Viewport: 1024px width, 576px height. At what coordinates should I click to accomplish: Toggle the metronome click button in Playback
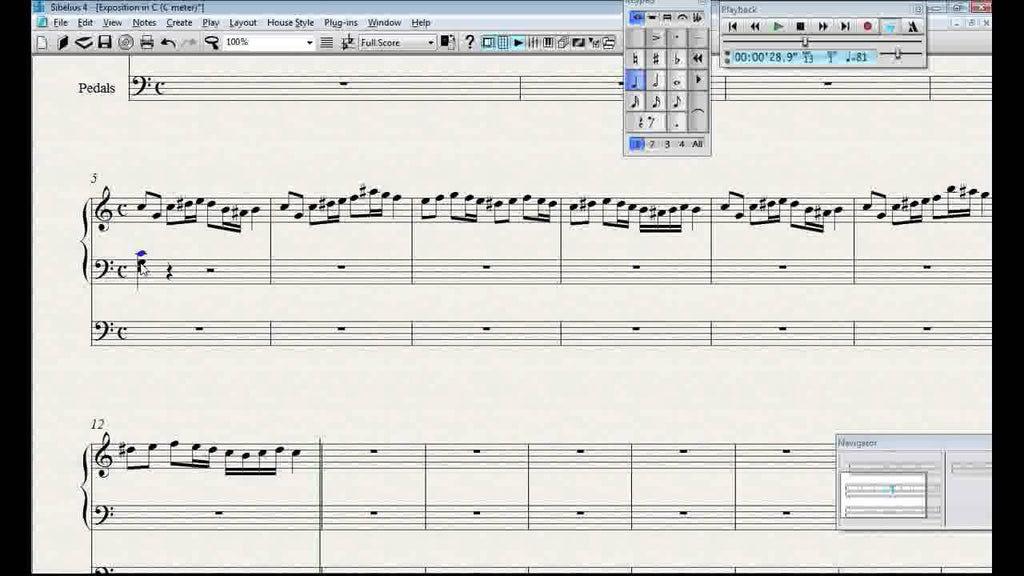pyautogui.click(x=912, y=27)
